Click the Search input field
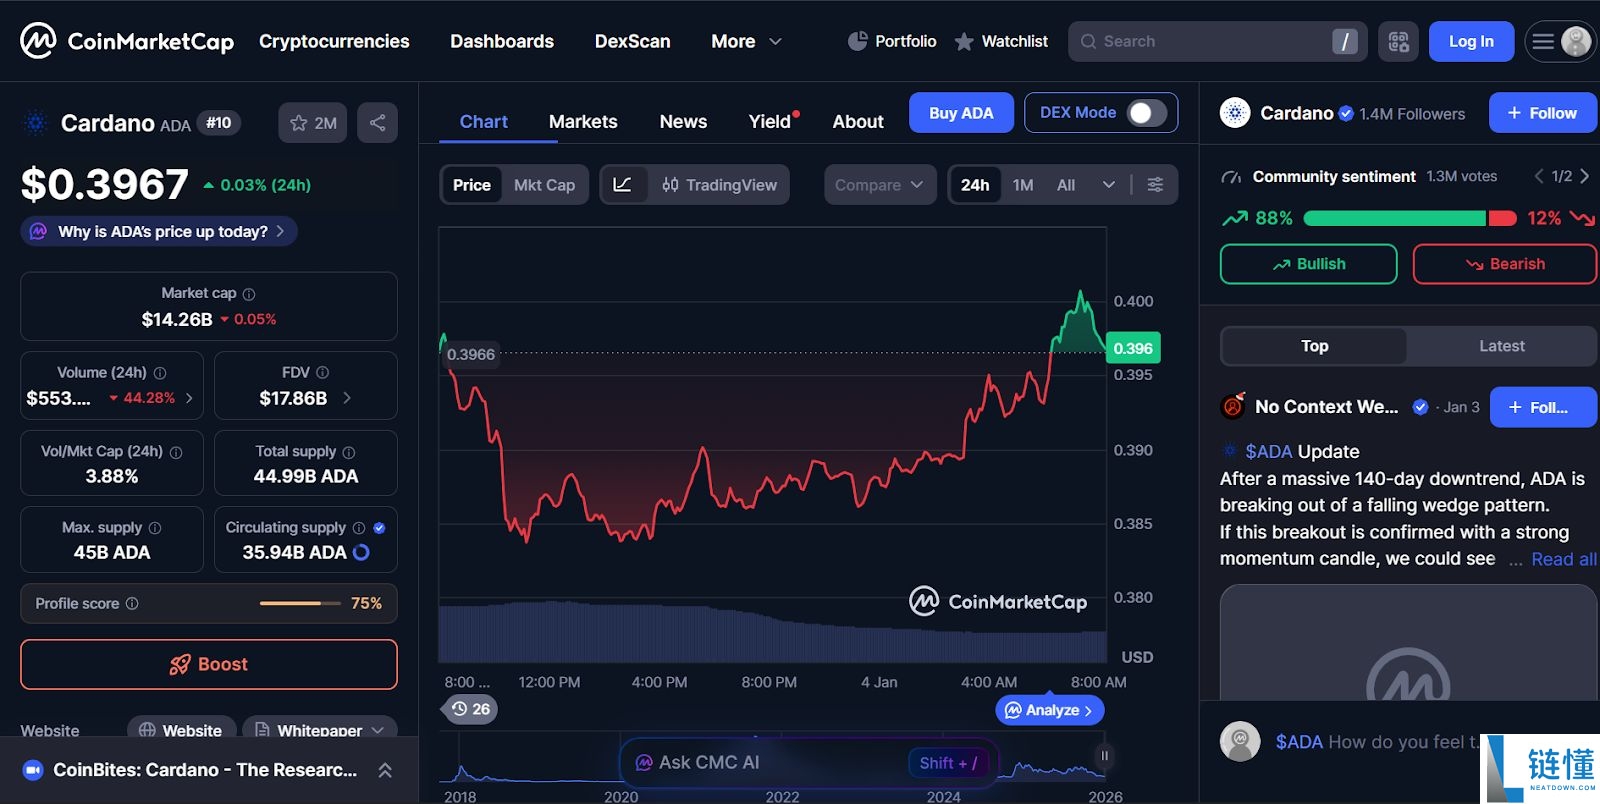Image resolution: width=1600 pixels, height=804 pixels. [1218, 42]
